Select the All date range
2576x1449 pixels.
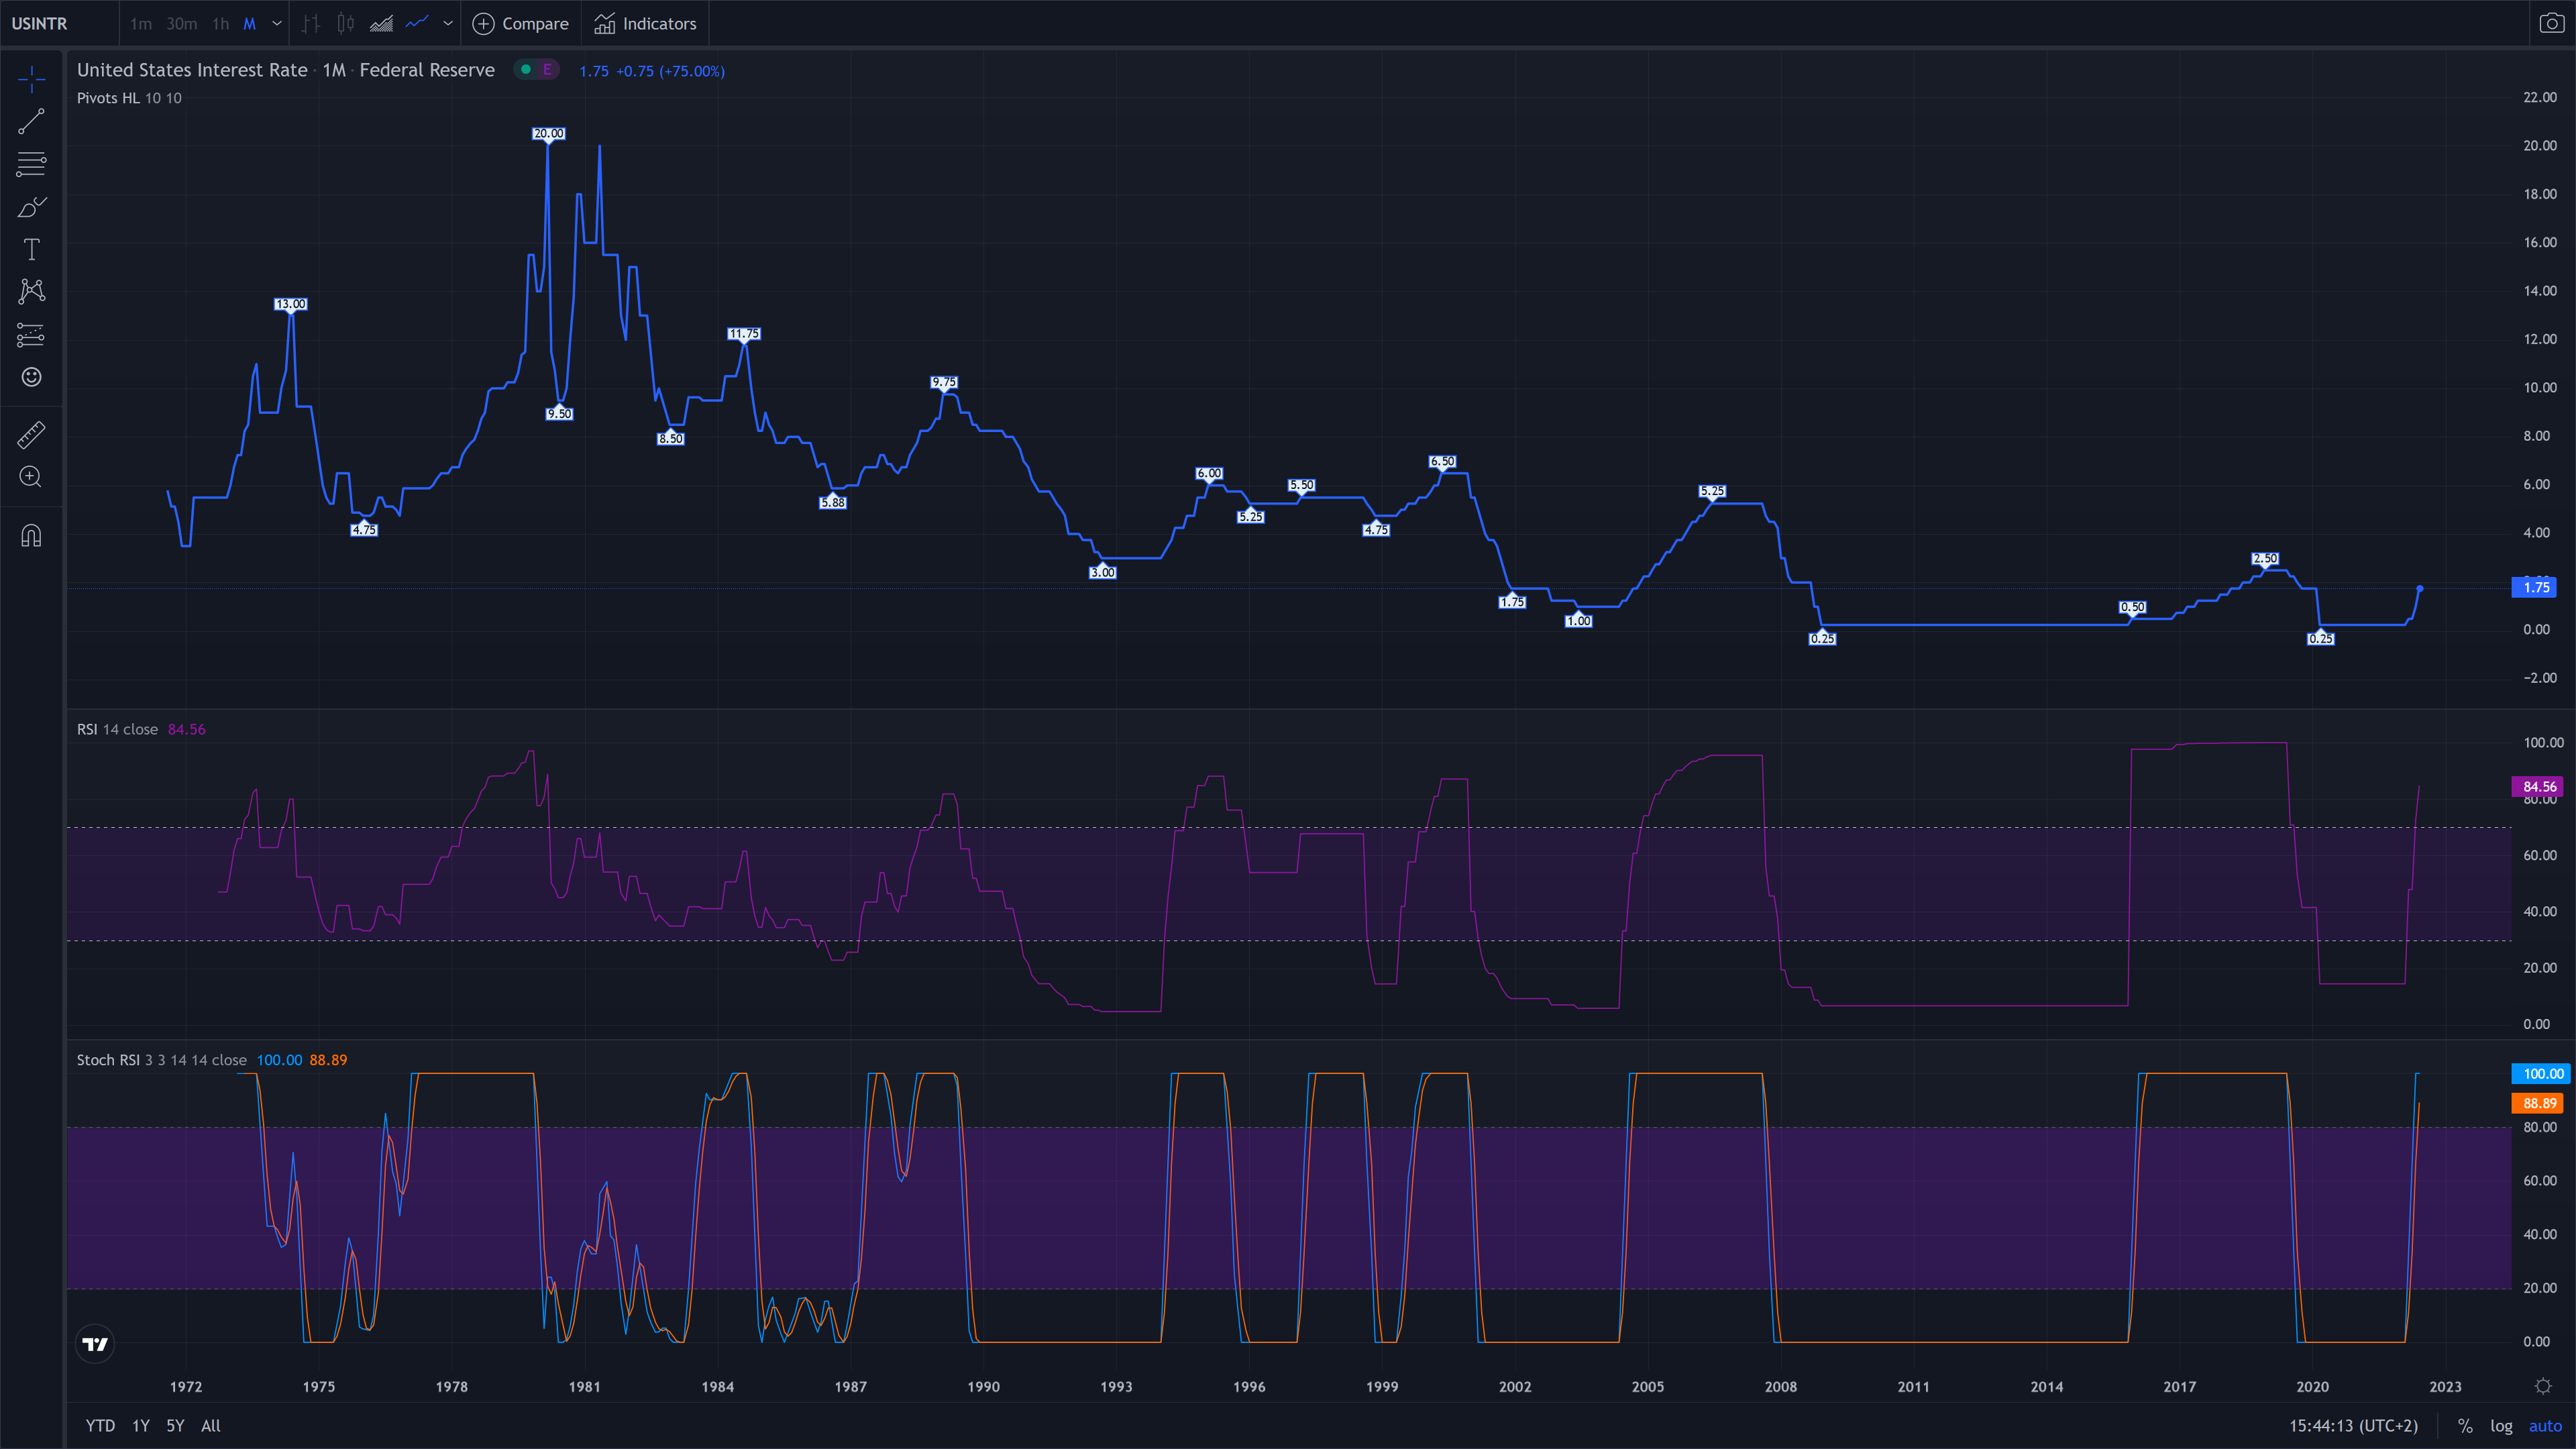(x=210, y=1426)
